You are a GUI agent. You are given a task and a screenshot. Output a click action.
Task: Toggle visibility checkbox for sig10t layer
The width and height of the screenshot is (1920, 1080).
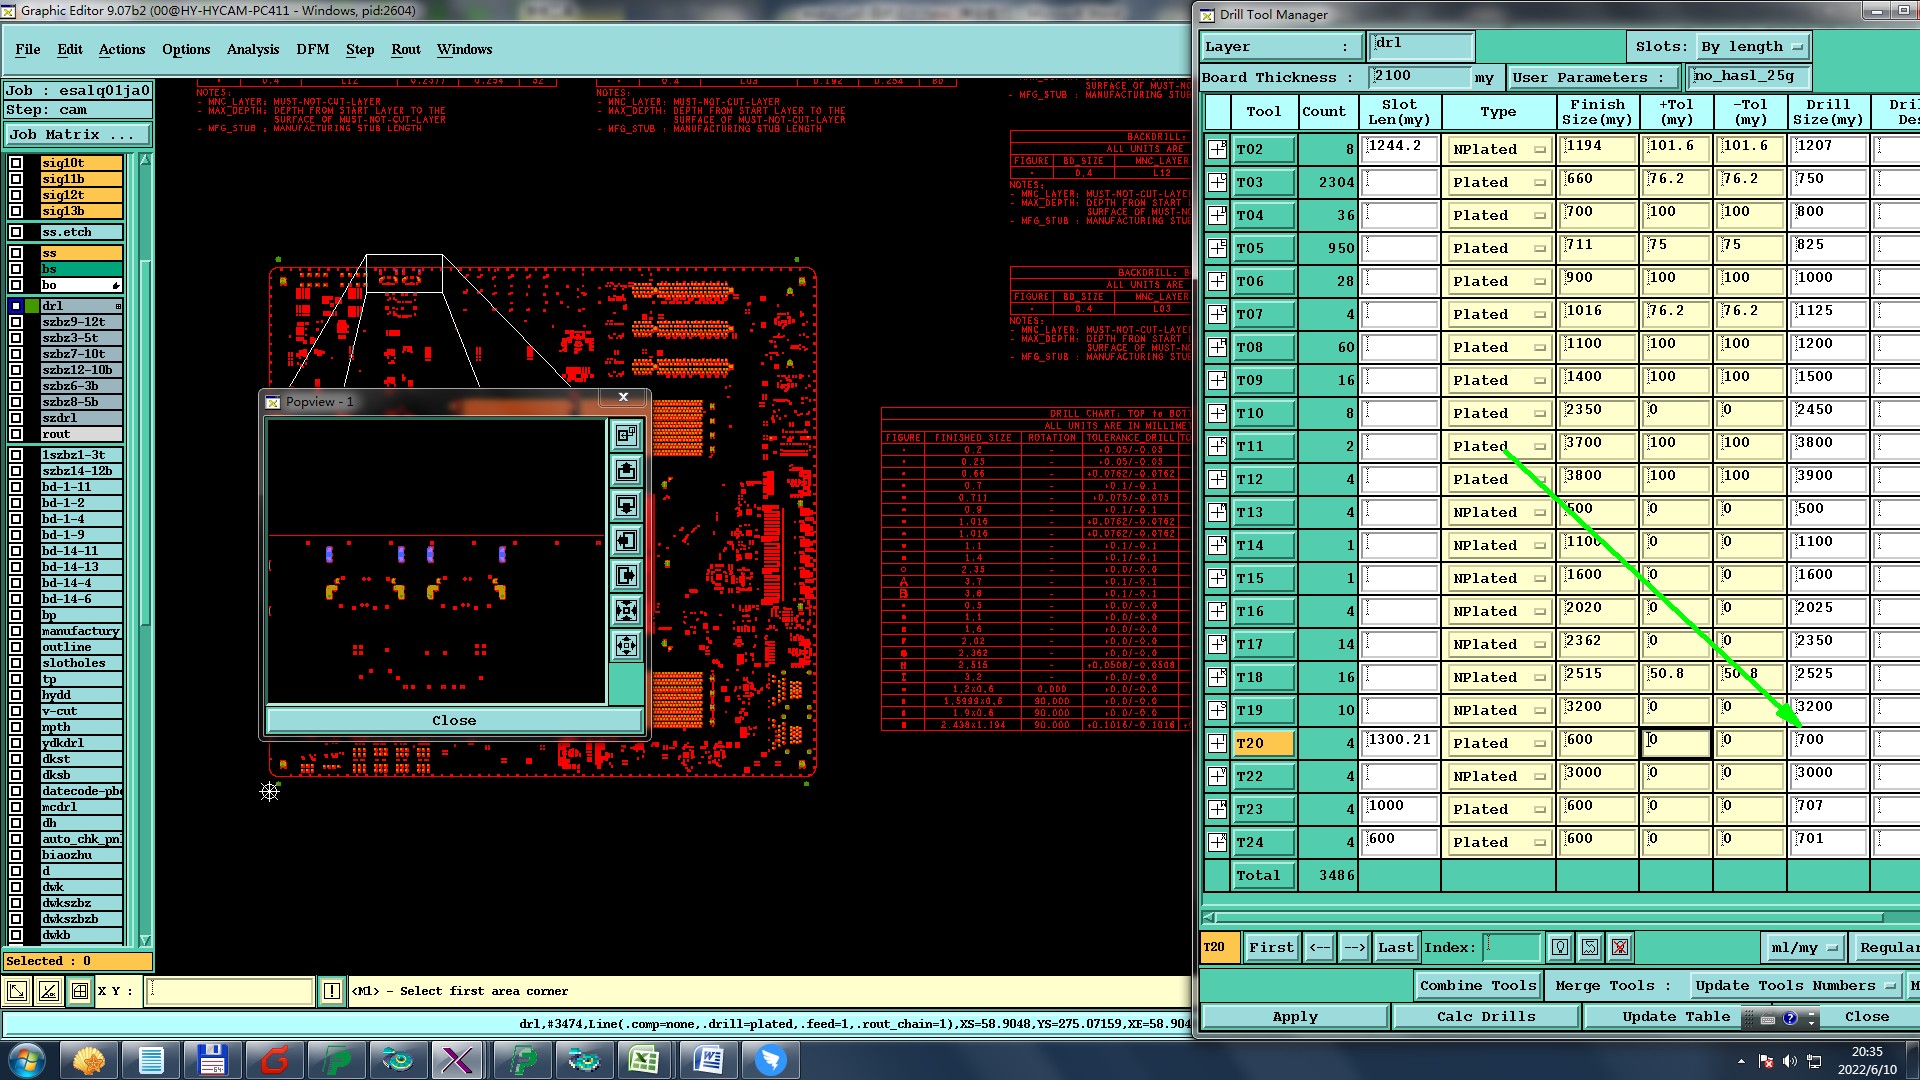pyautogui.click(x=16, y=163)
